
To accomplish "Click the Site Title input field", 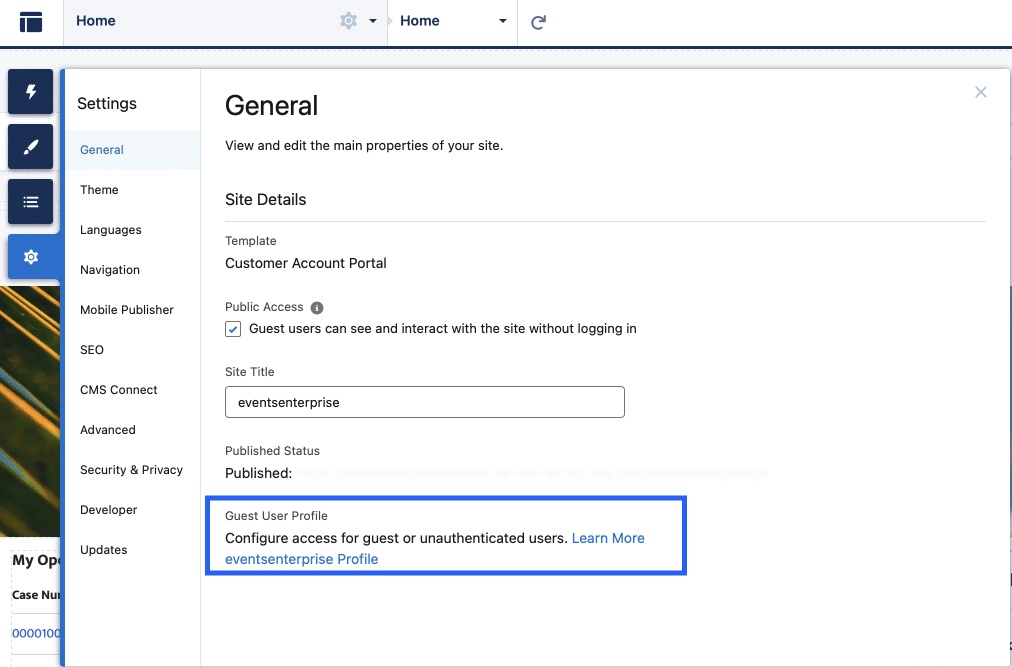I will coord(424,402).
